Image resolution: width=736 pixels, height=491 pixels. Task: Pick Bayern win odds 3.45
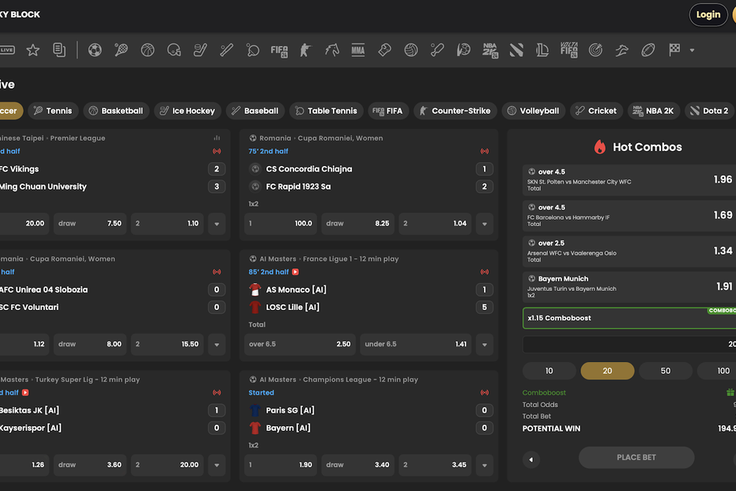pyautogui.click(x=435, y=465)
